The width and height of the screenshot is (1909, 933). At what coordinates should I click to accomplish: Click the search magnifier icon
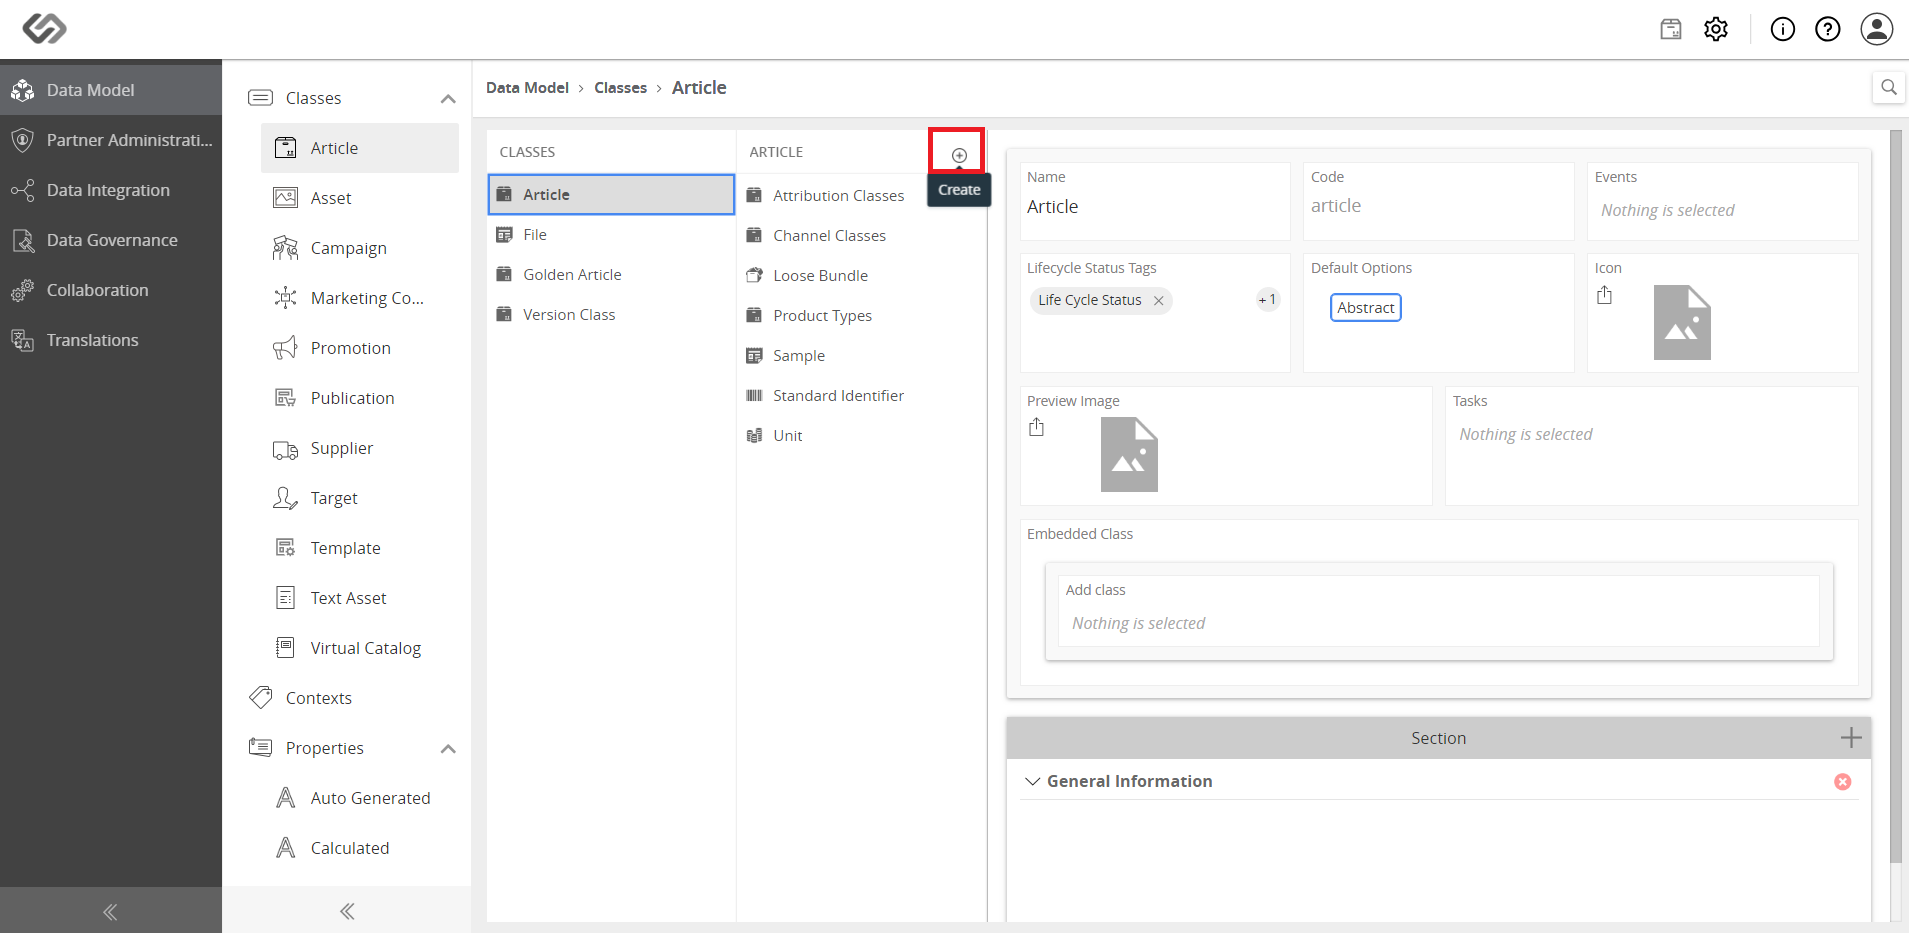1889,87
